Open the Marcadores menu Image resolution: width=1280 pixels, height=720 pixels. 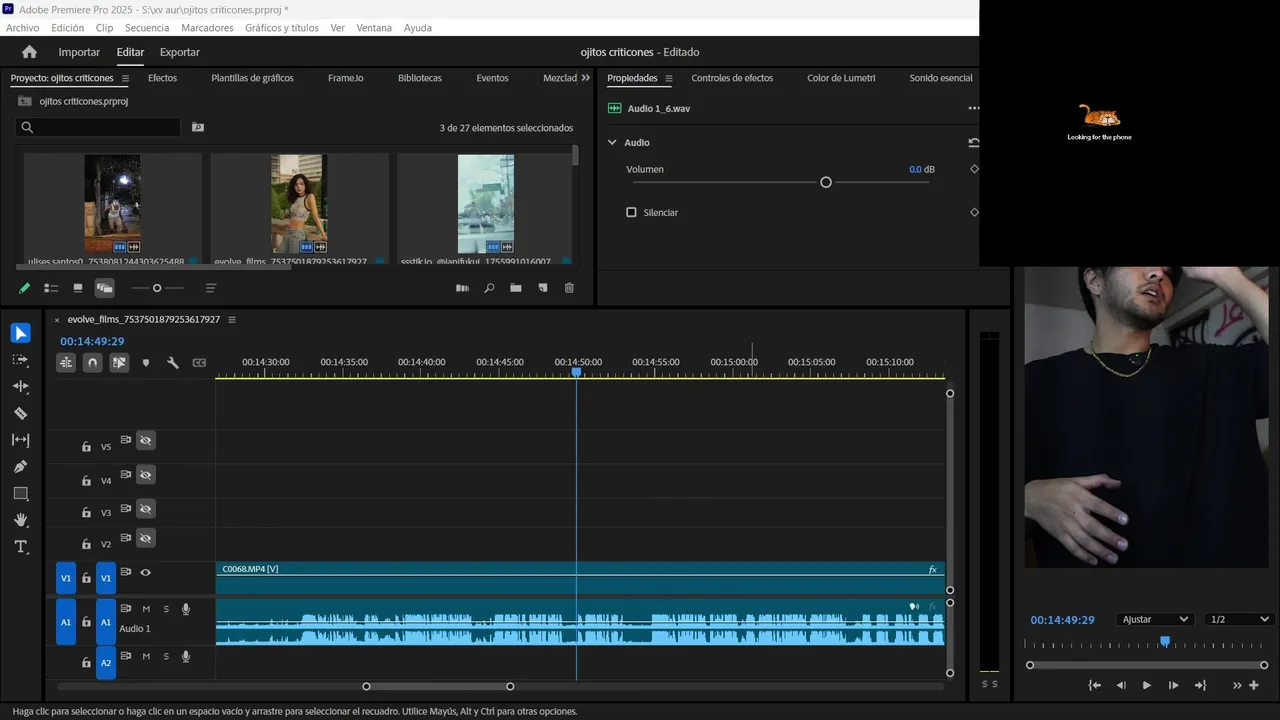click(x=207, y=28)
